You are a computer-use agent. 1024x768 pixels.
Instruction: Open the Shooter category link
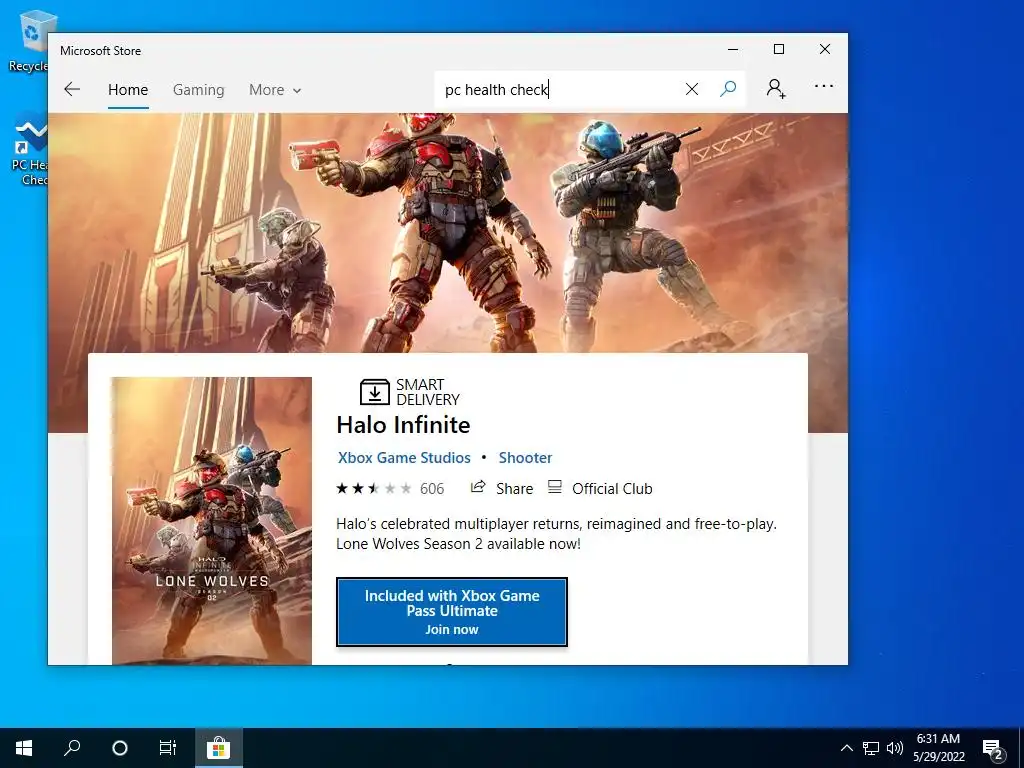click(525, 458)
